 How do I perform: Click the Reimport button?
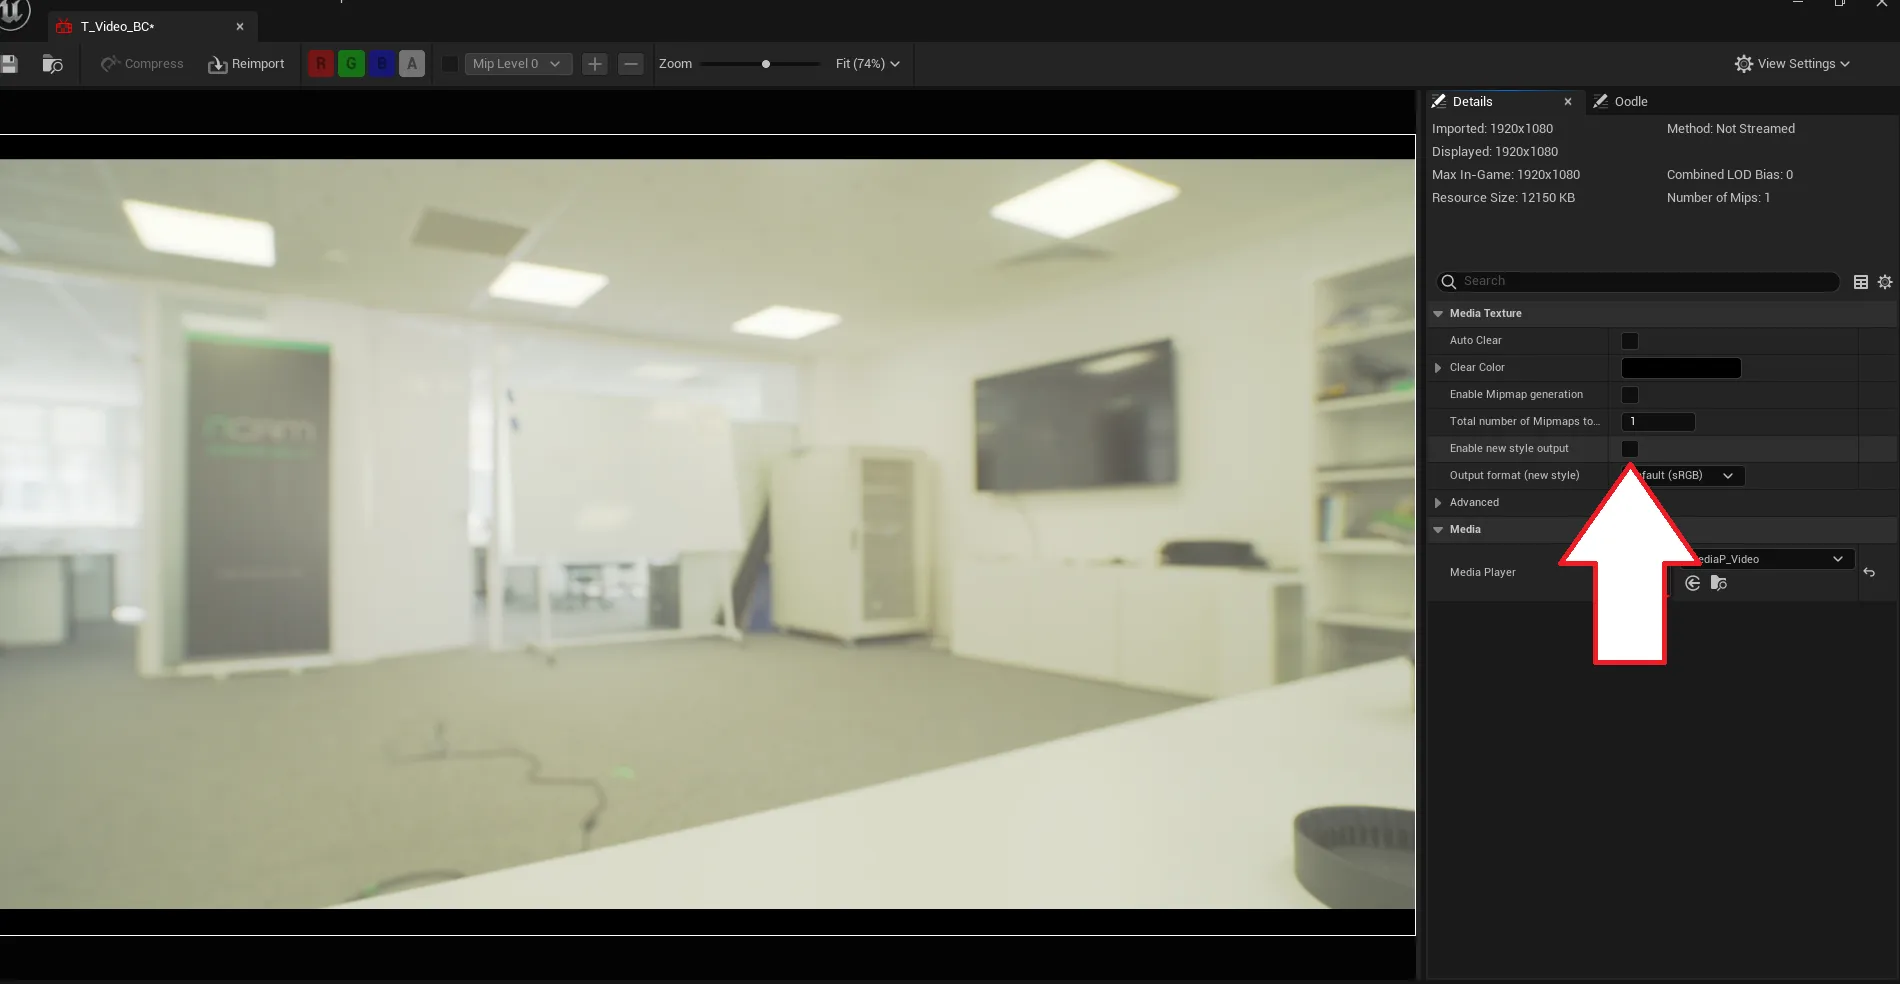tap(246, 64)
